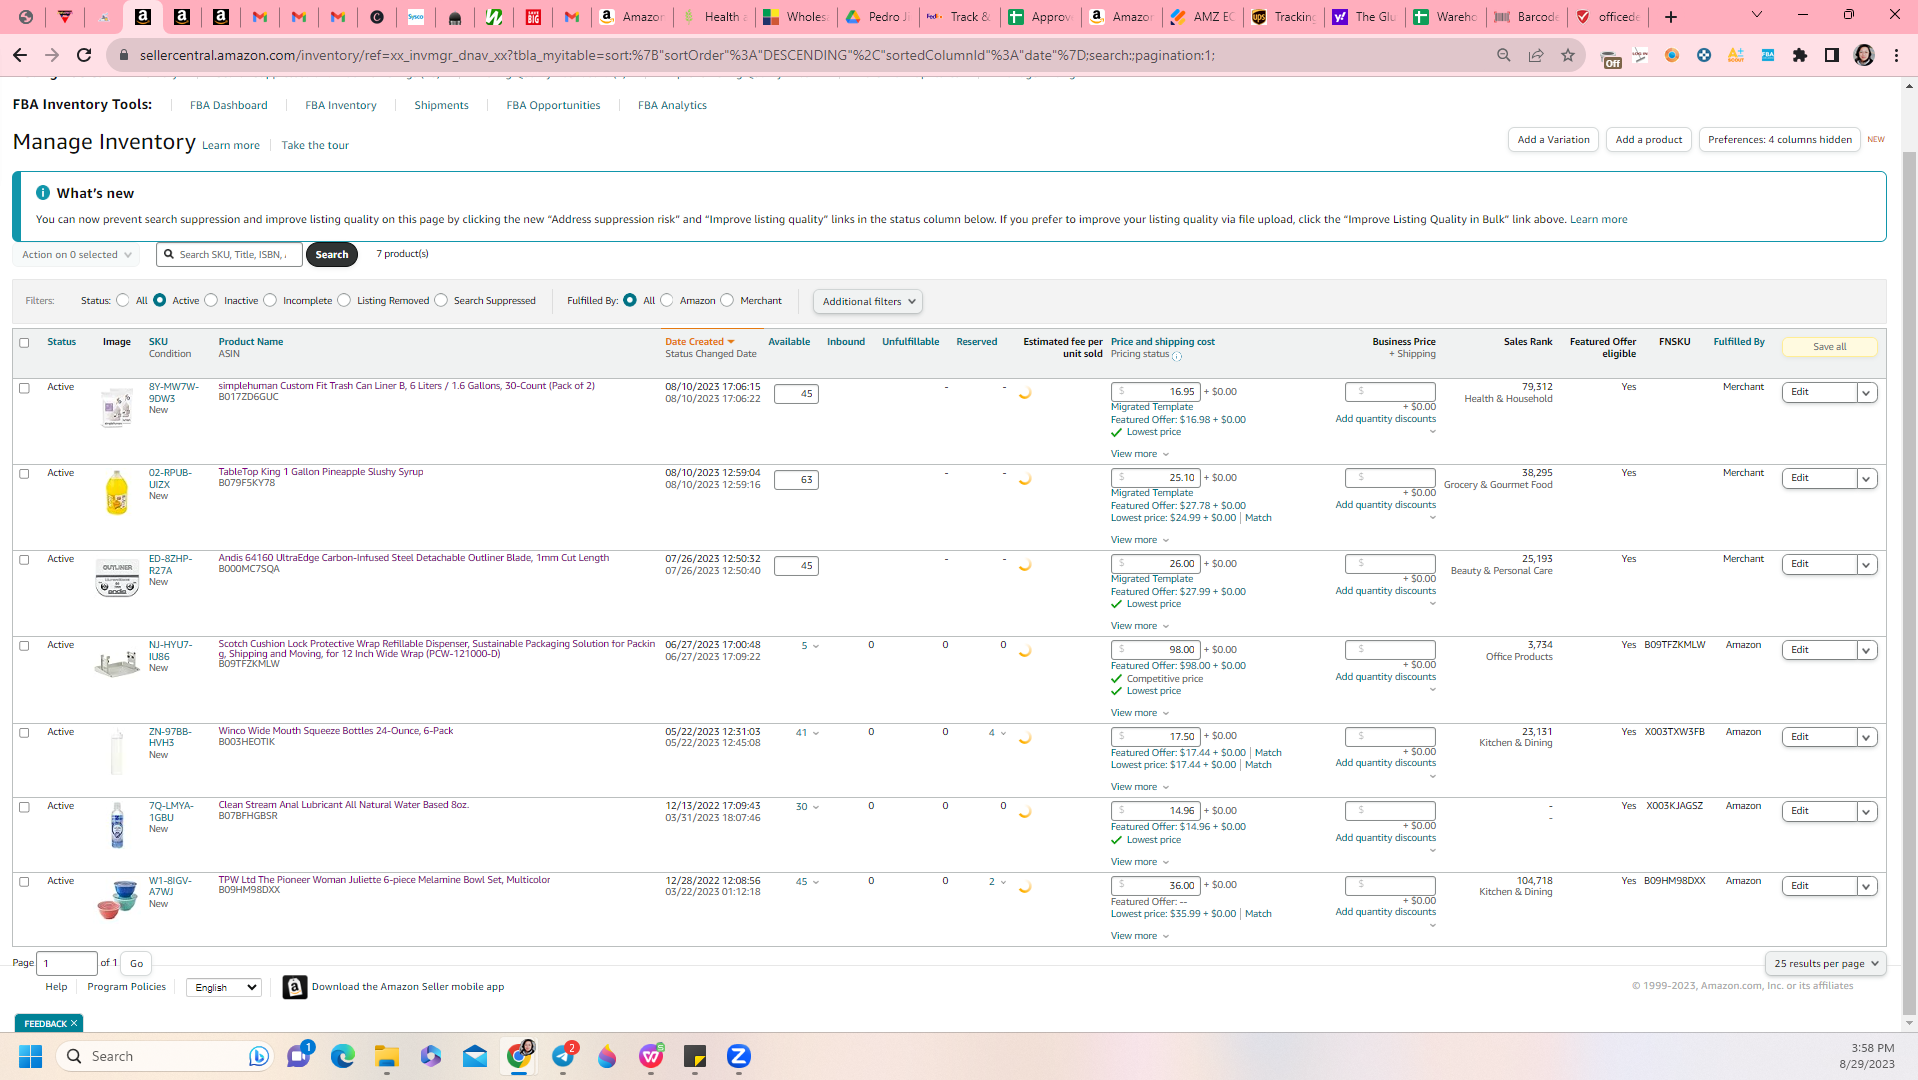The image size is (1918, 1080).
Task: Open the 25 results per page dropdown
Action: (1826, 963)
